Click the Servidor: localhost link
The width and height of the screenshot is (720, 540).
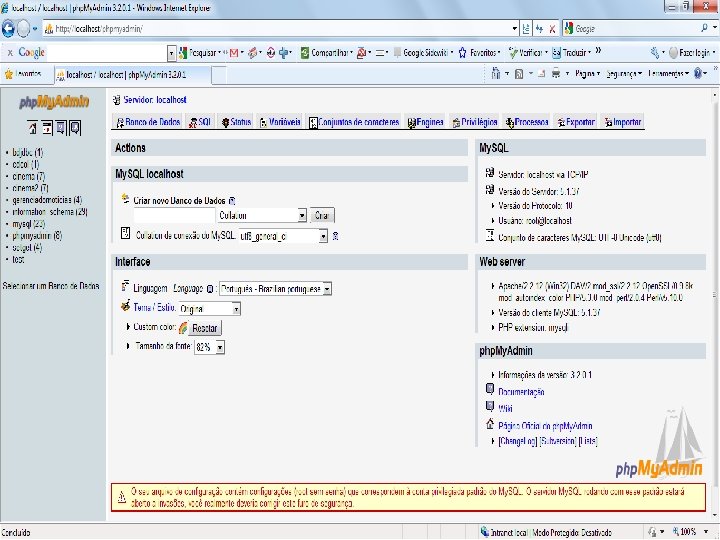tap(155, 100)
